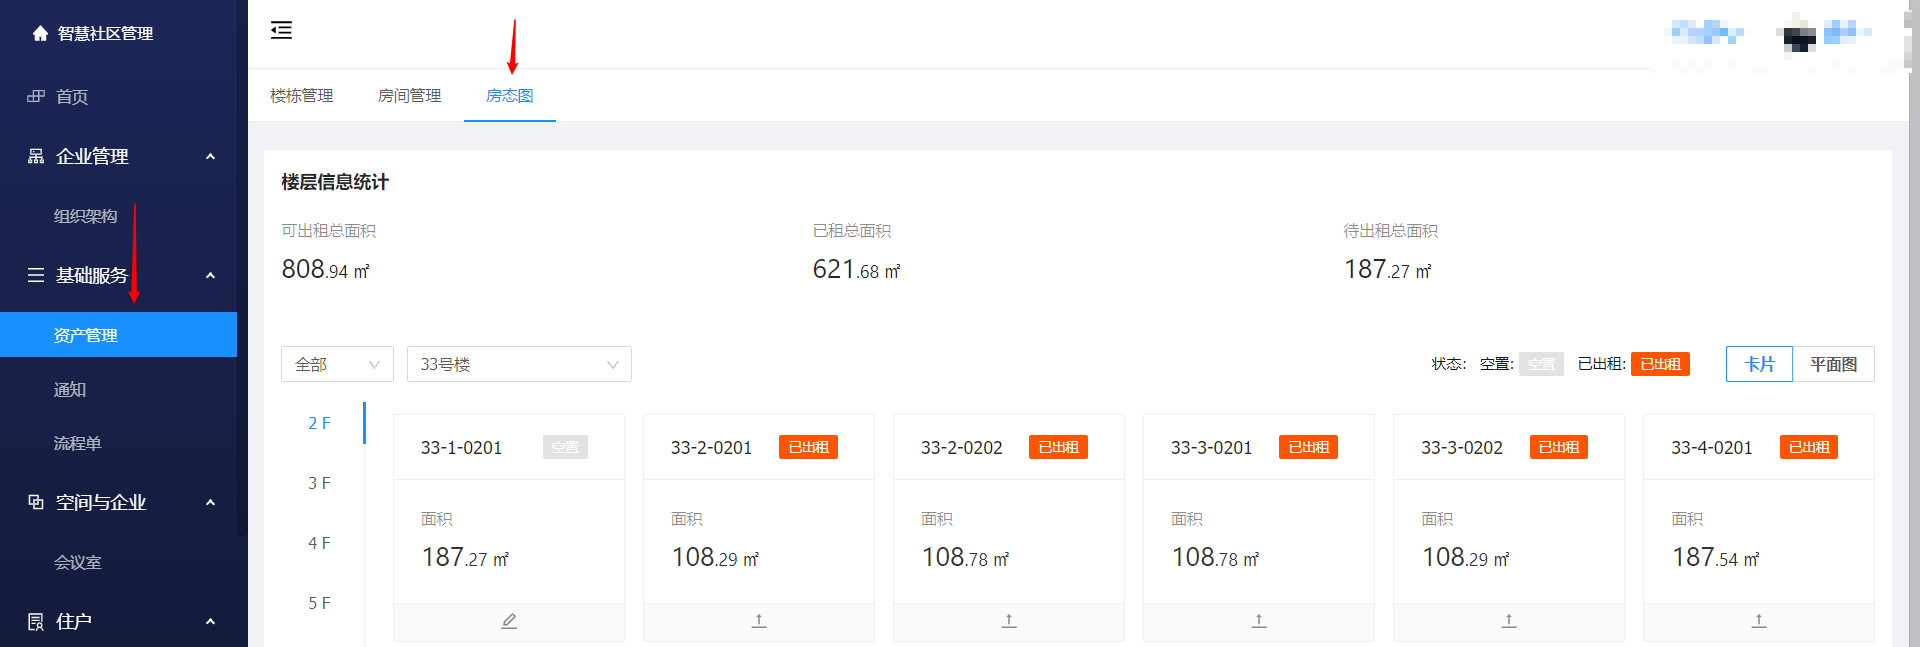Image resolution: width=1920 pixels, height=647 pixels.
Task: Click the edit pencil icon on room 33-1-0201
Action: click(509, 621)
